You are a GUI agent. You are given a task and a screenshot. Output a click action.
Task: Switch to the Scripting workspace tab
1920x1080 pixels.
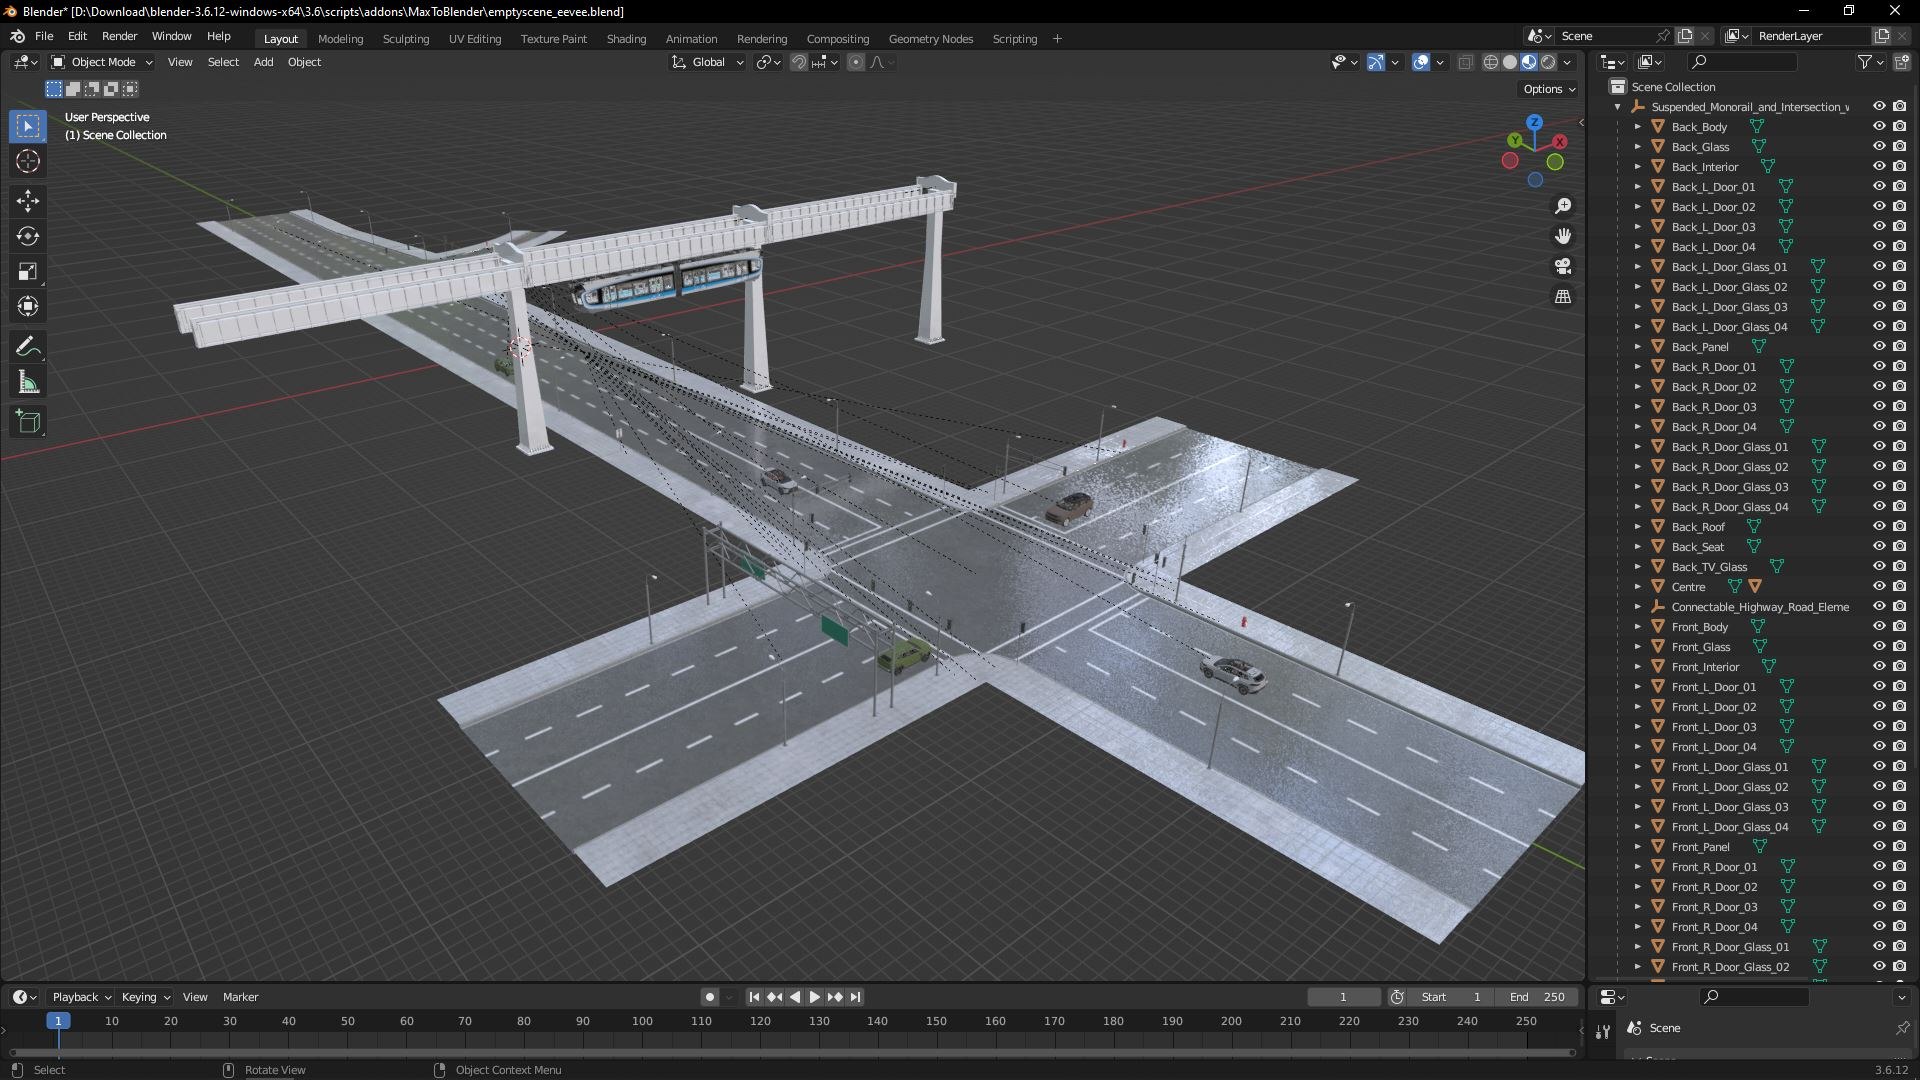(1014, 39)
